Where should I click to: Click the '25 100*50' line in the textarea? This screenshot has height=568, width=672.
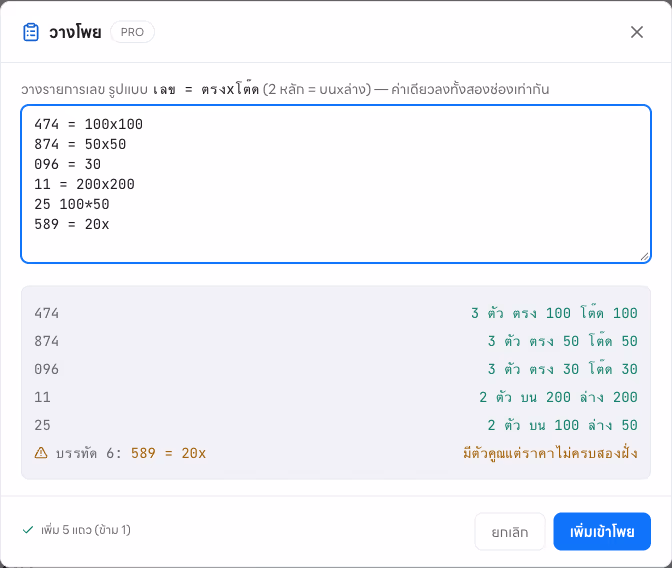[x=72, y=204]
